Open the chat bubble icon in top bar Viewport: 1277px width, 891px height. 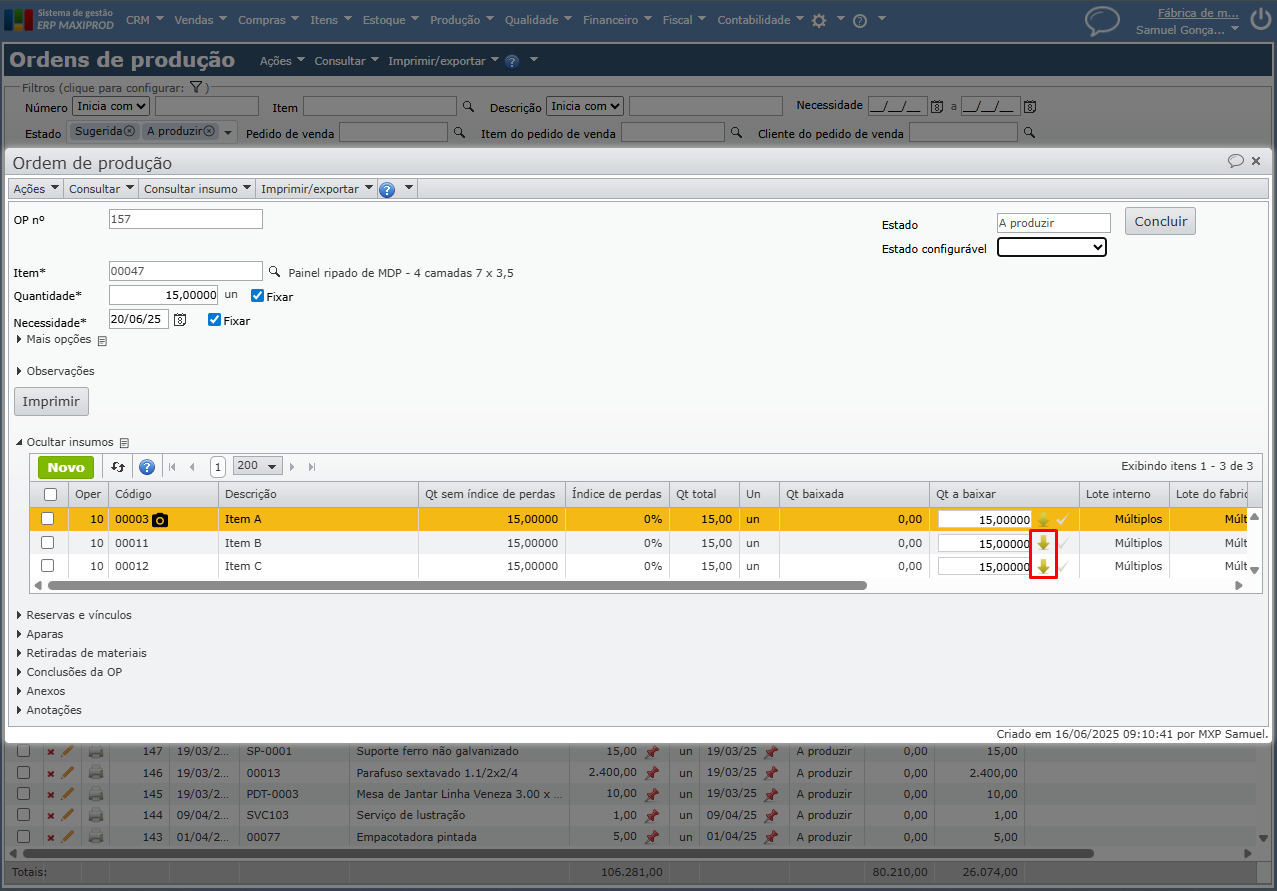pyautogui.click(x=1102, y=20)
